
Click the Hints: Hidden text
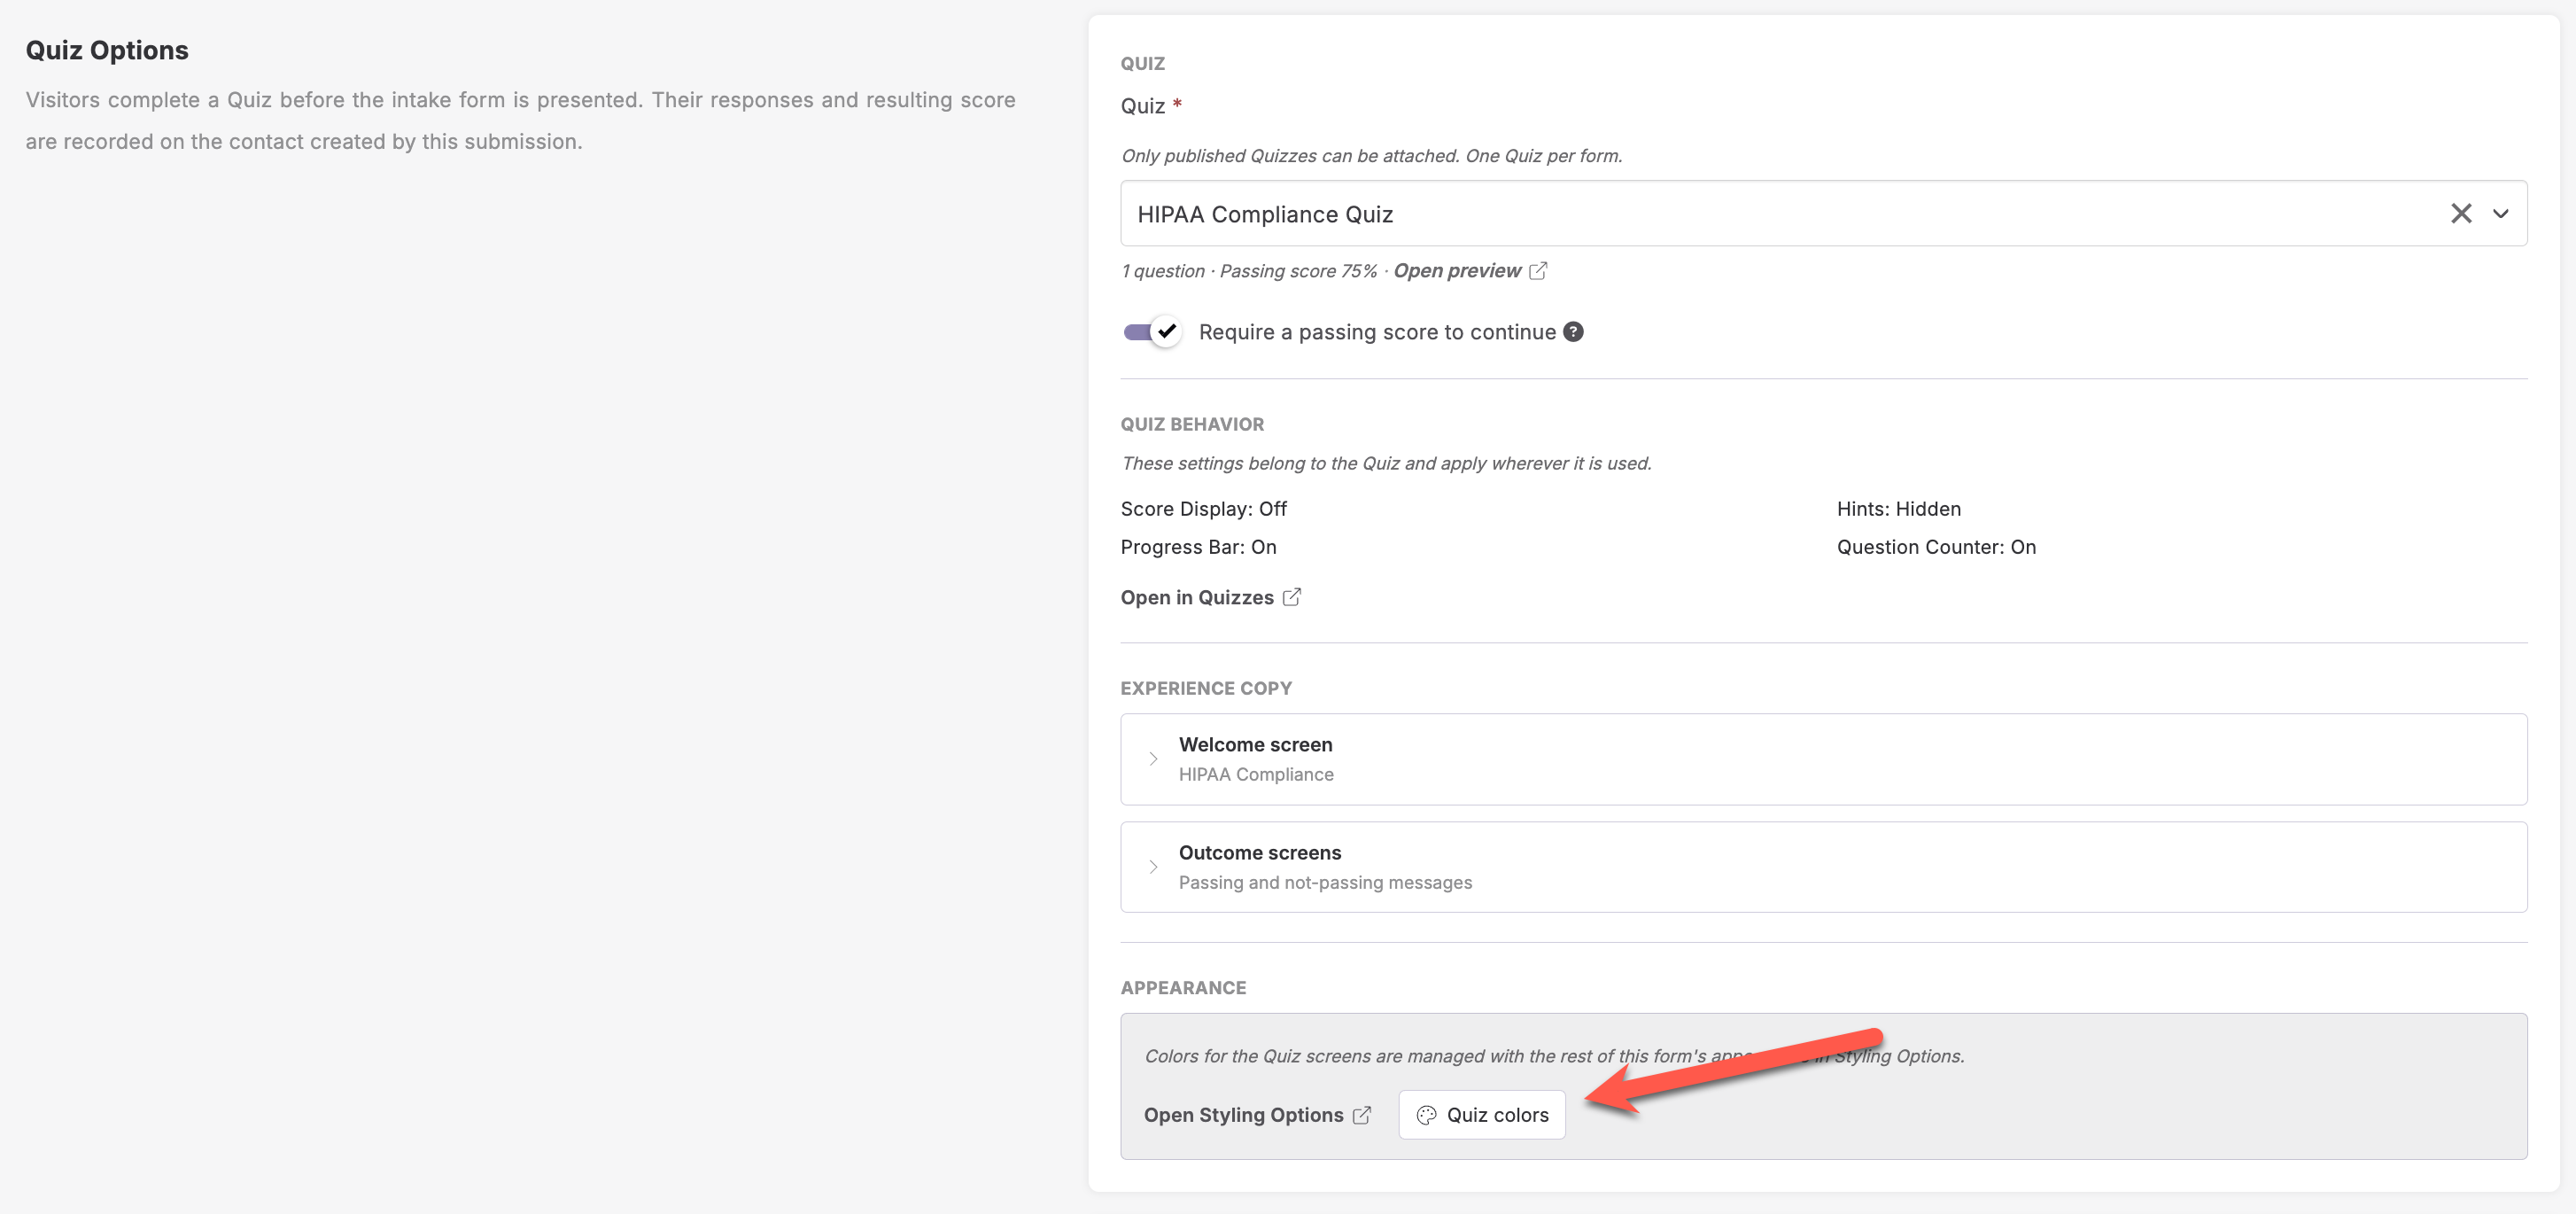point(1898,509)
